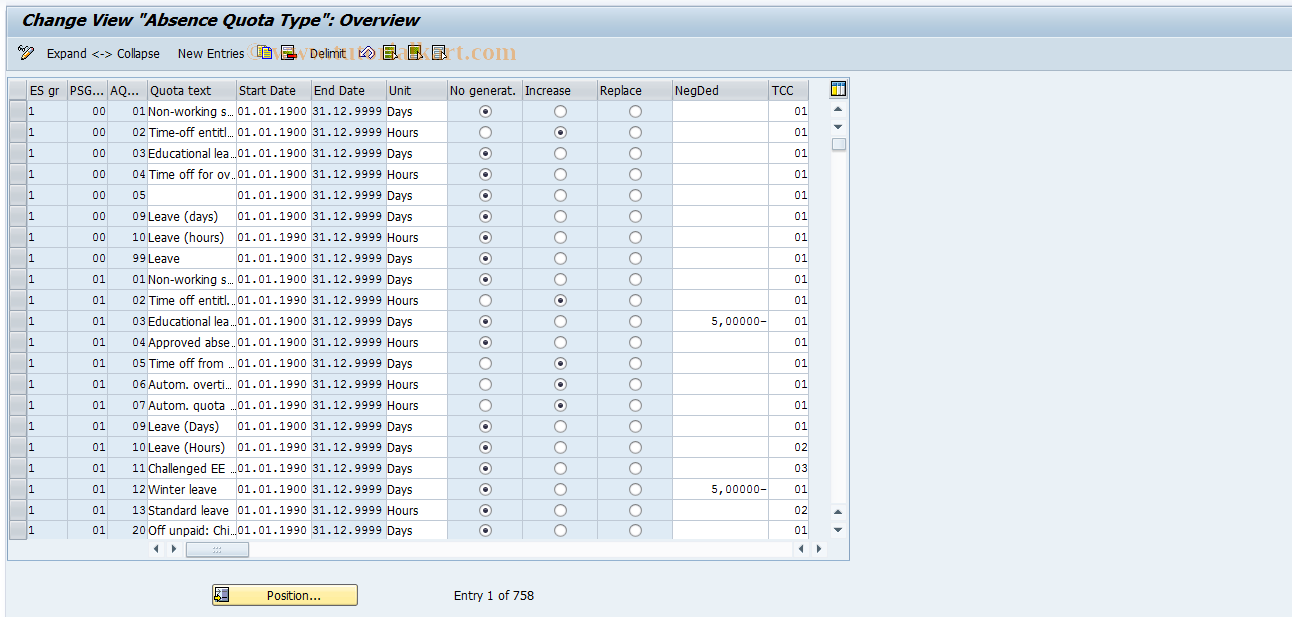Click Expand <-> Collapse button

pos(103,53)
